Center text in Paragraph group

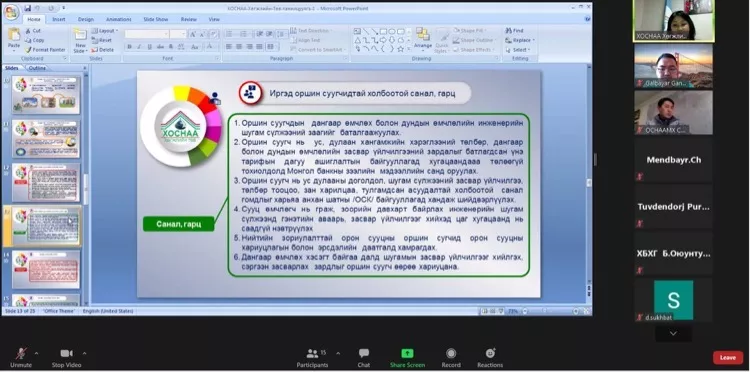coord(239,46)
